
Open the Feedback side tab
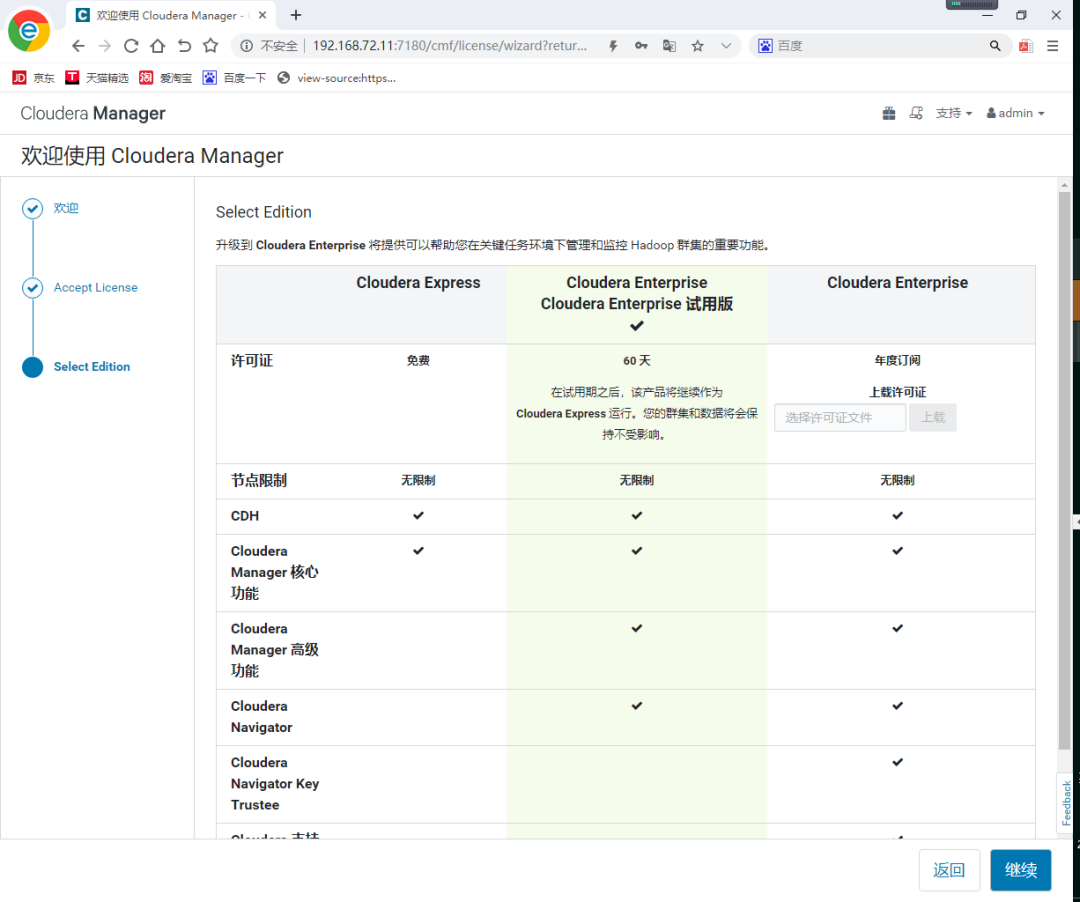pyautogui.click(x=1066, y=803)
